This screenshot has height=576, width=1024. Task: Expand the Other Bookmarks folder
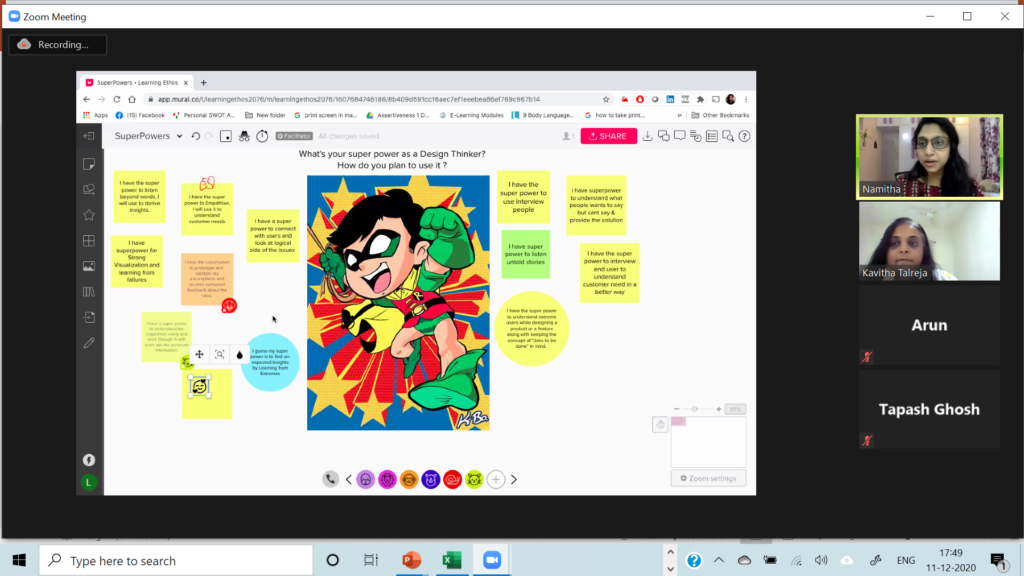pyautogui.click(x=720, y=115)
